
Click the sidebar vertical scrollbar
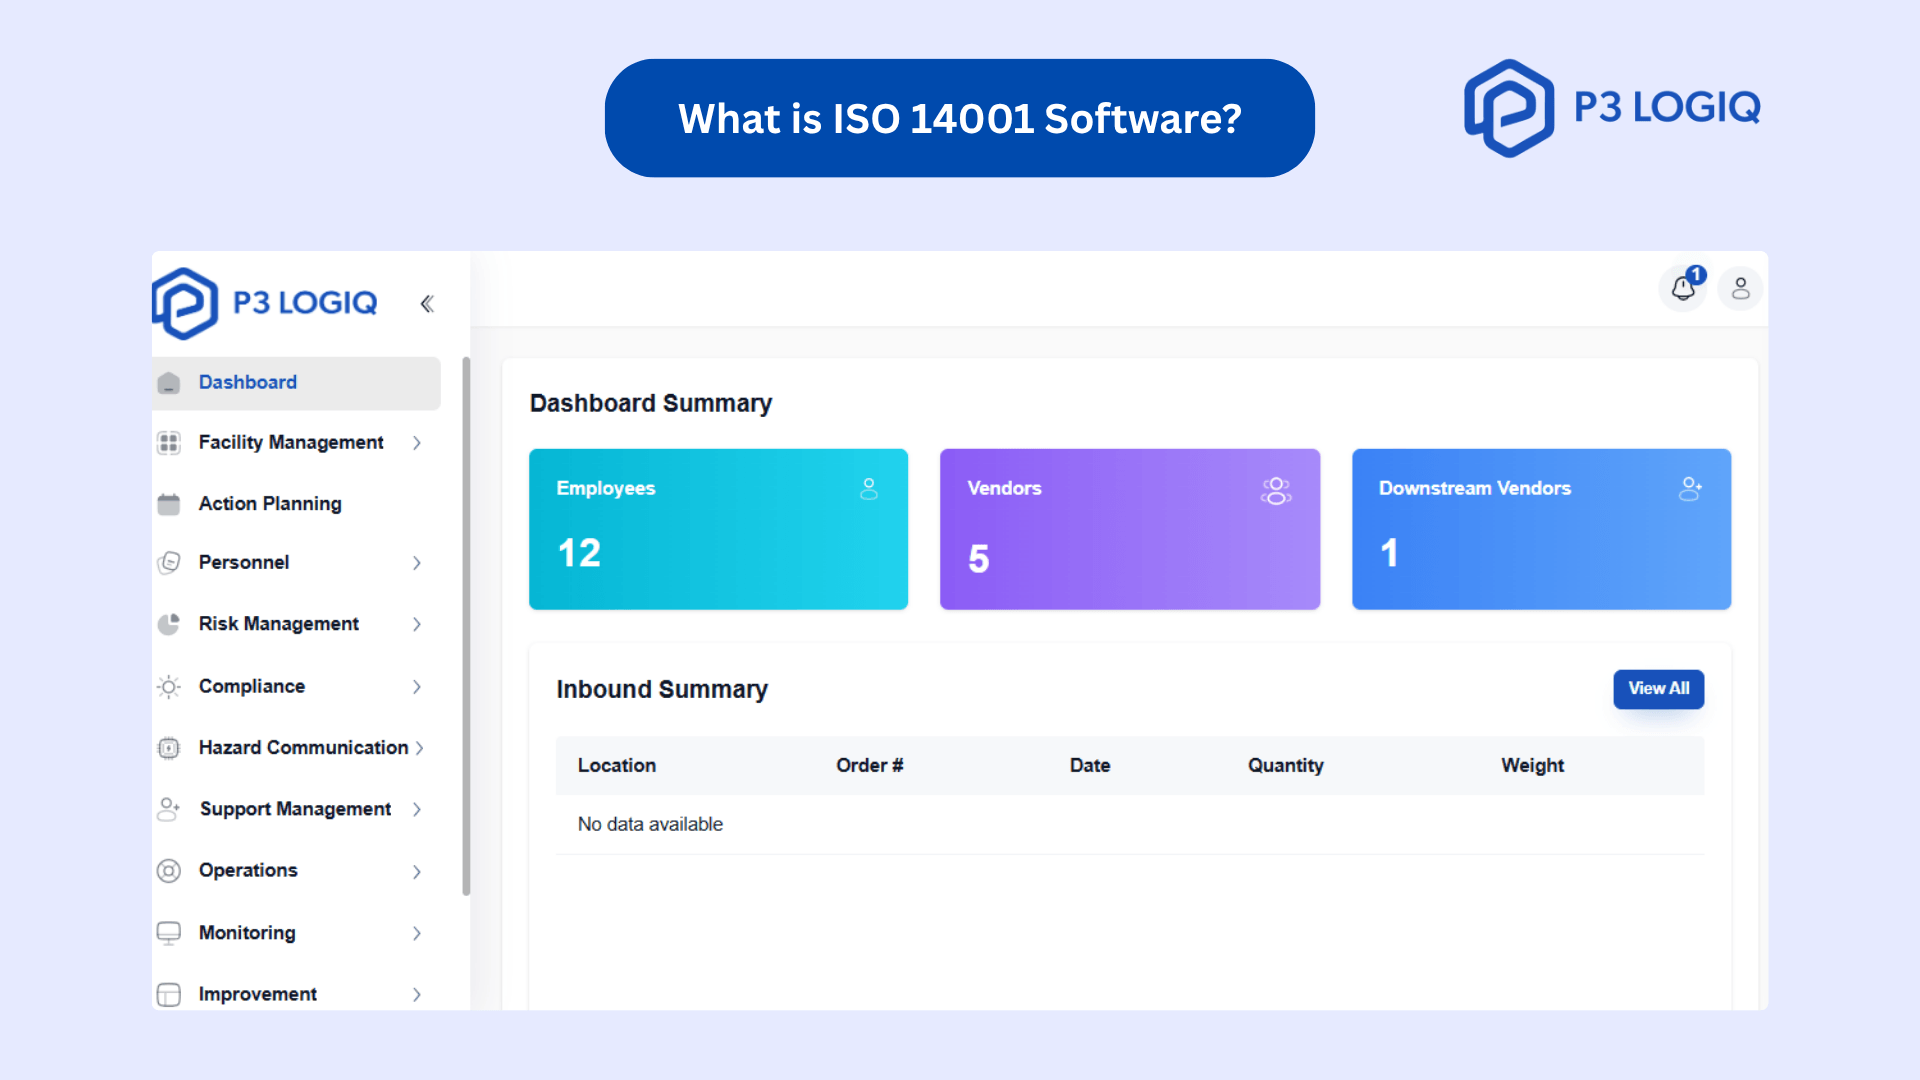tap(466, 626)
